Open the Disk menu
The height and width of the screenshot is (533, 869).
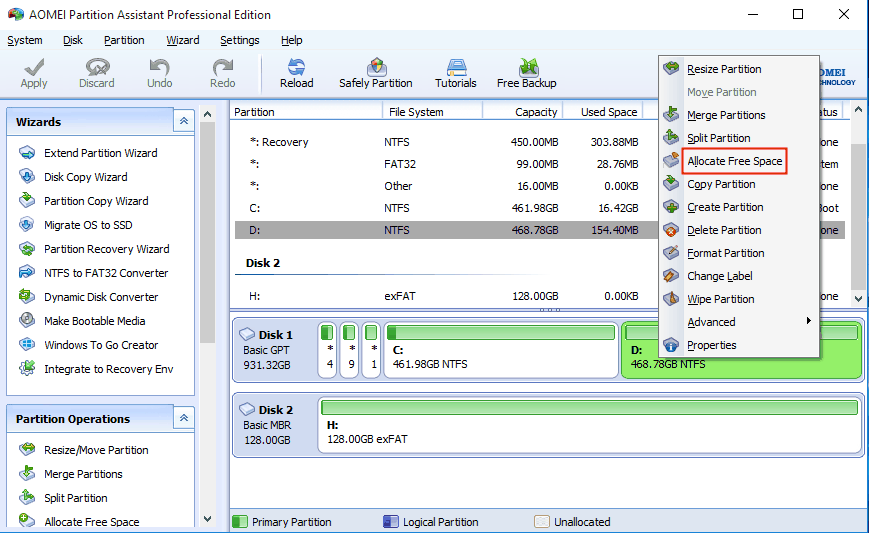(73, 40)
